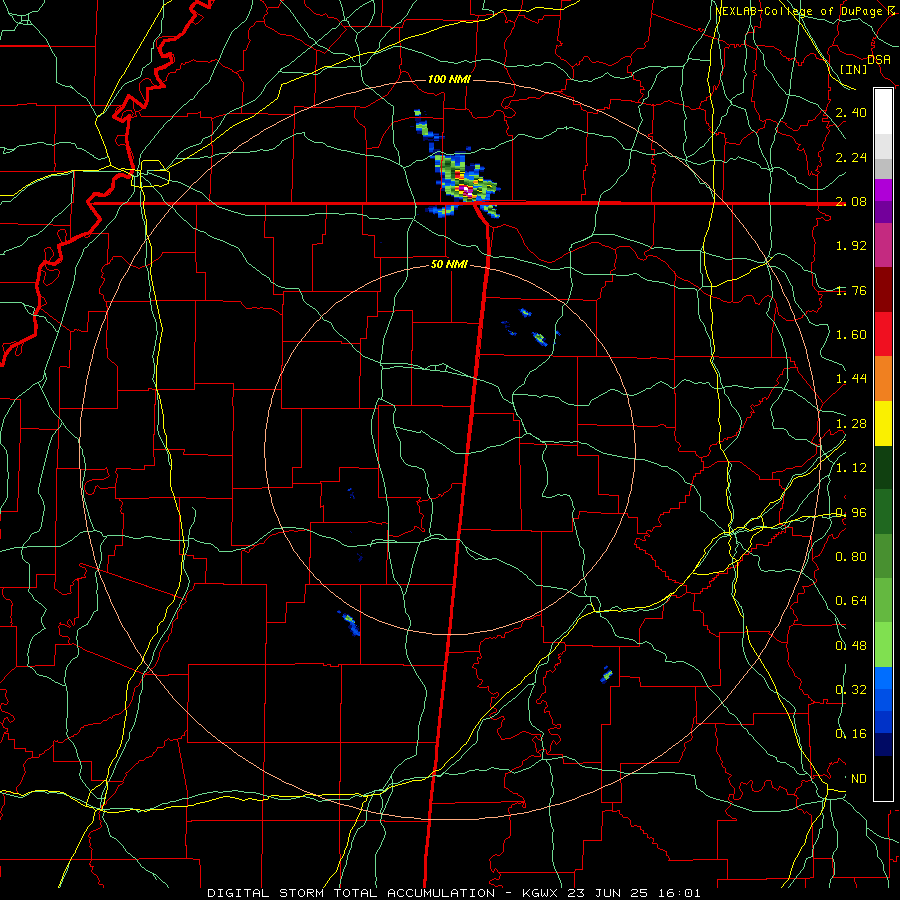The height and width of the screenshot is (900, 900).
Task: Click the green rain echo northeast inside the 50 NMI ring
Action: click(539, 338)
